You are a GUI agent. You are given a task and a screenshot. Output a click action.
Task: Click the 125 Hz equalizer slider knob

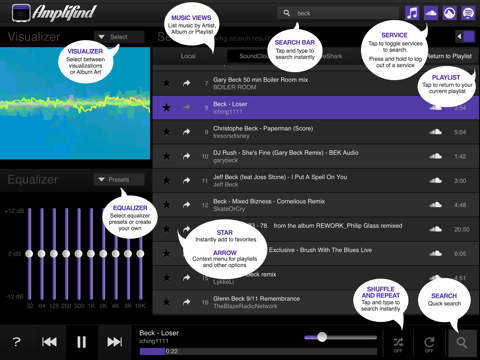tap(54, 254)
